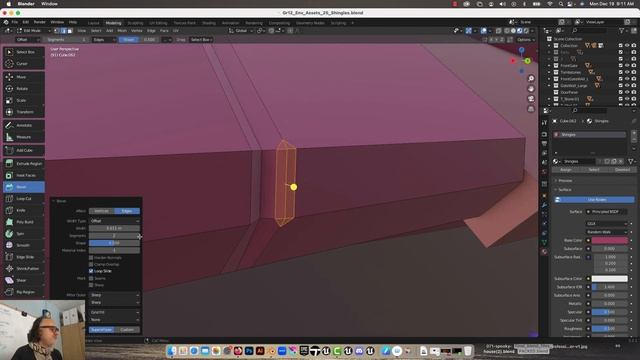The image size is (640, 360).
Task: Switch to the UV Editing workspace tab
Action: point(158,23)
